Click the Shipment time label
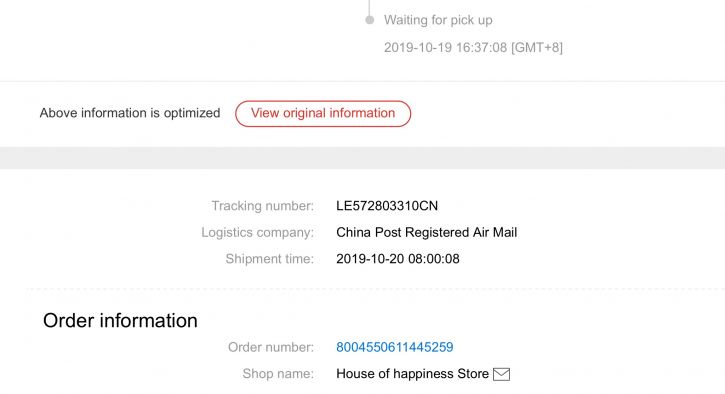 pos(270,259)
